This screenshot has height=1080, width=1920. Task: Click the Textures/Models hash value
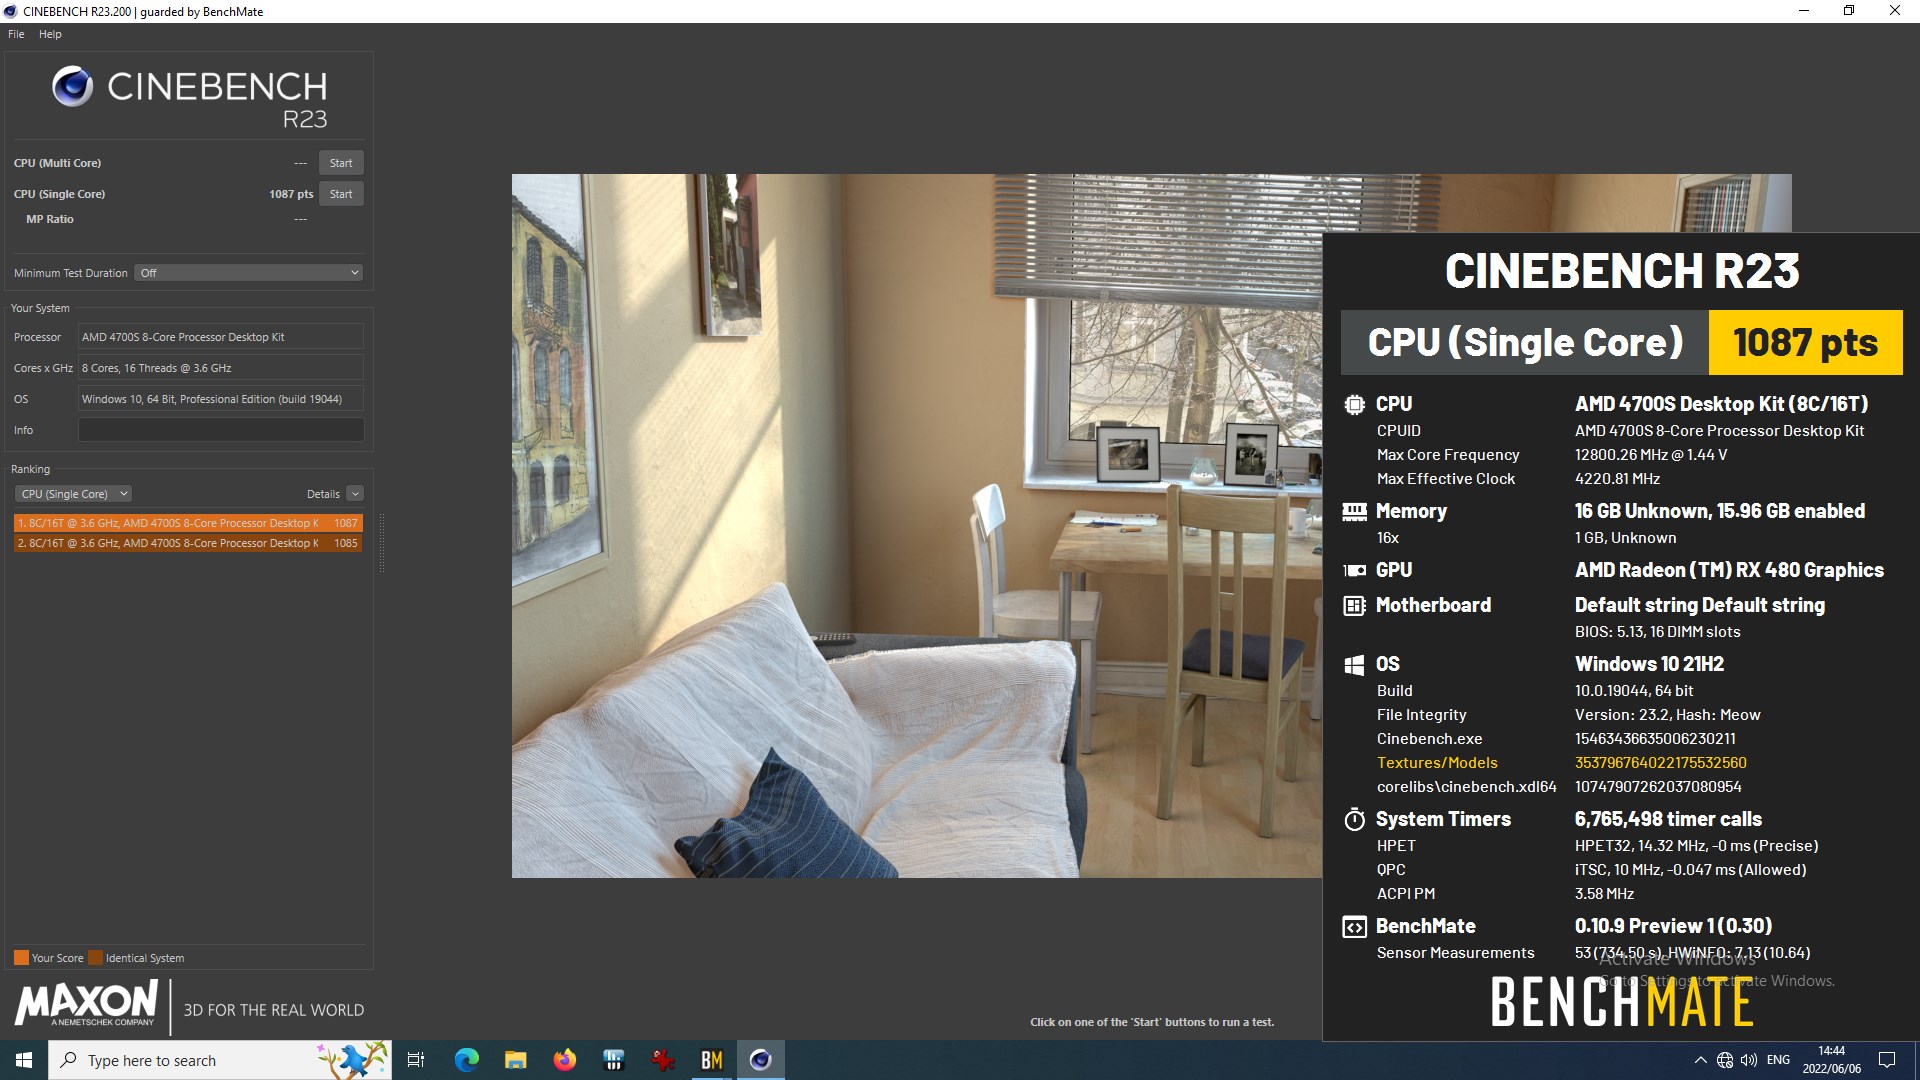coord(1661,763)
